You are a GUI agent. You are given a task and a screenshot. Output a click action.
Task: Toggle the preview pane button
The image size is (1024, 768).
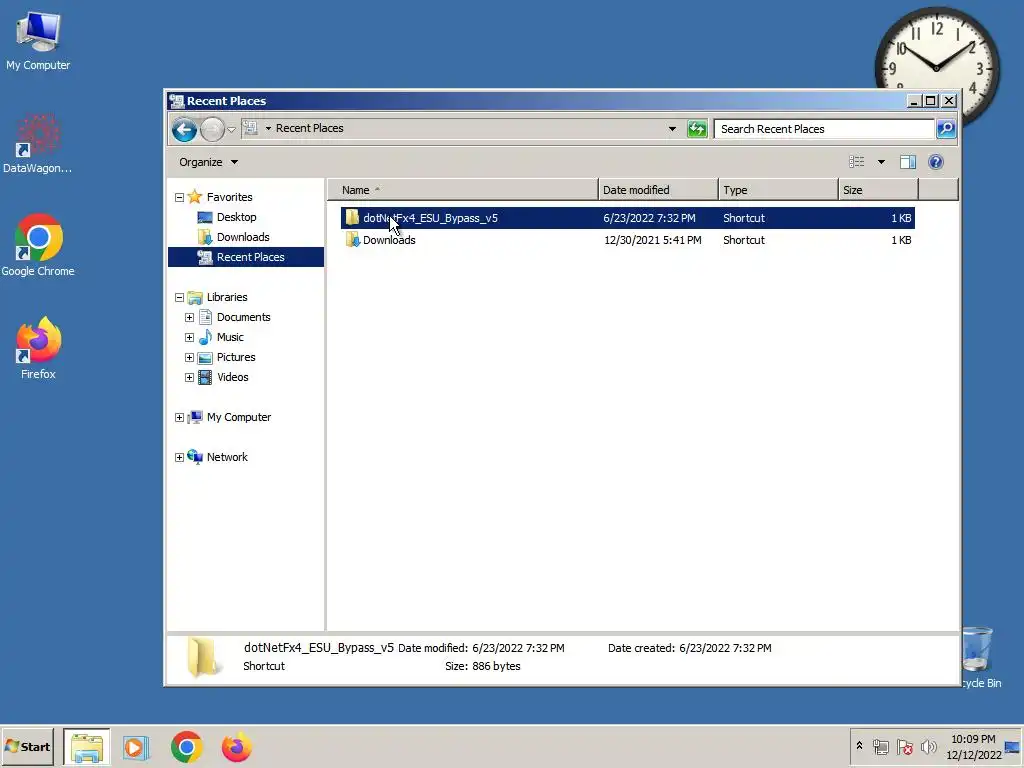[908, 162]
